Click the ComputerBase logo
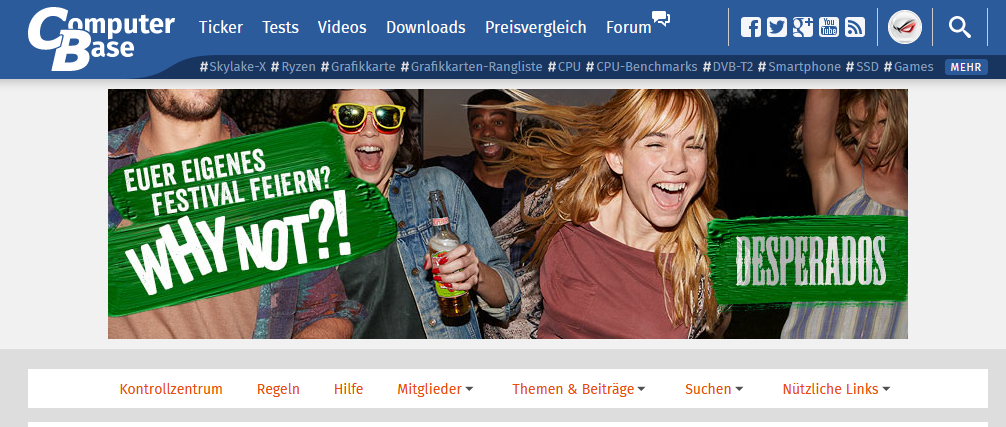The height and width of the screenshot is (427, 1006). [x=101, y=38]
